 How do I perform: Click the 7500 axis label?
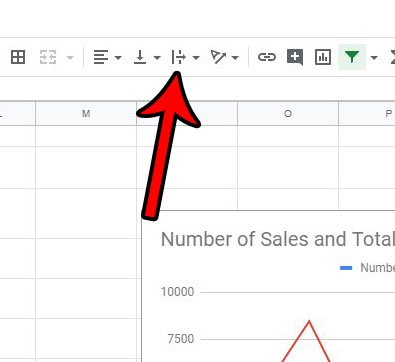(181, 339)
